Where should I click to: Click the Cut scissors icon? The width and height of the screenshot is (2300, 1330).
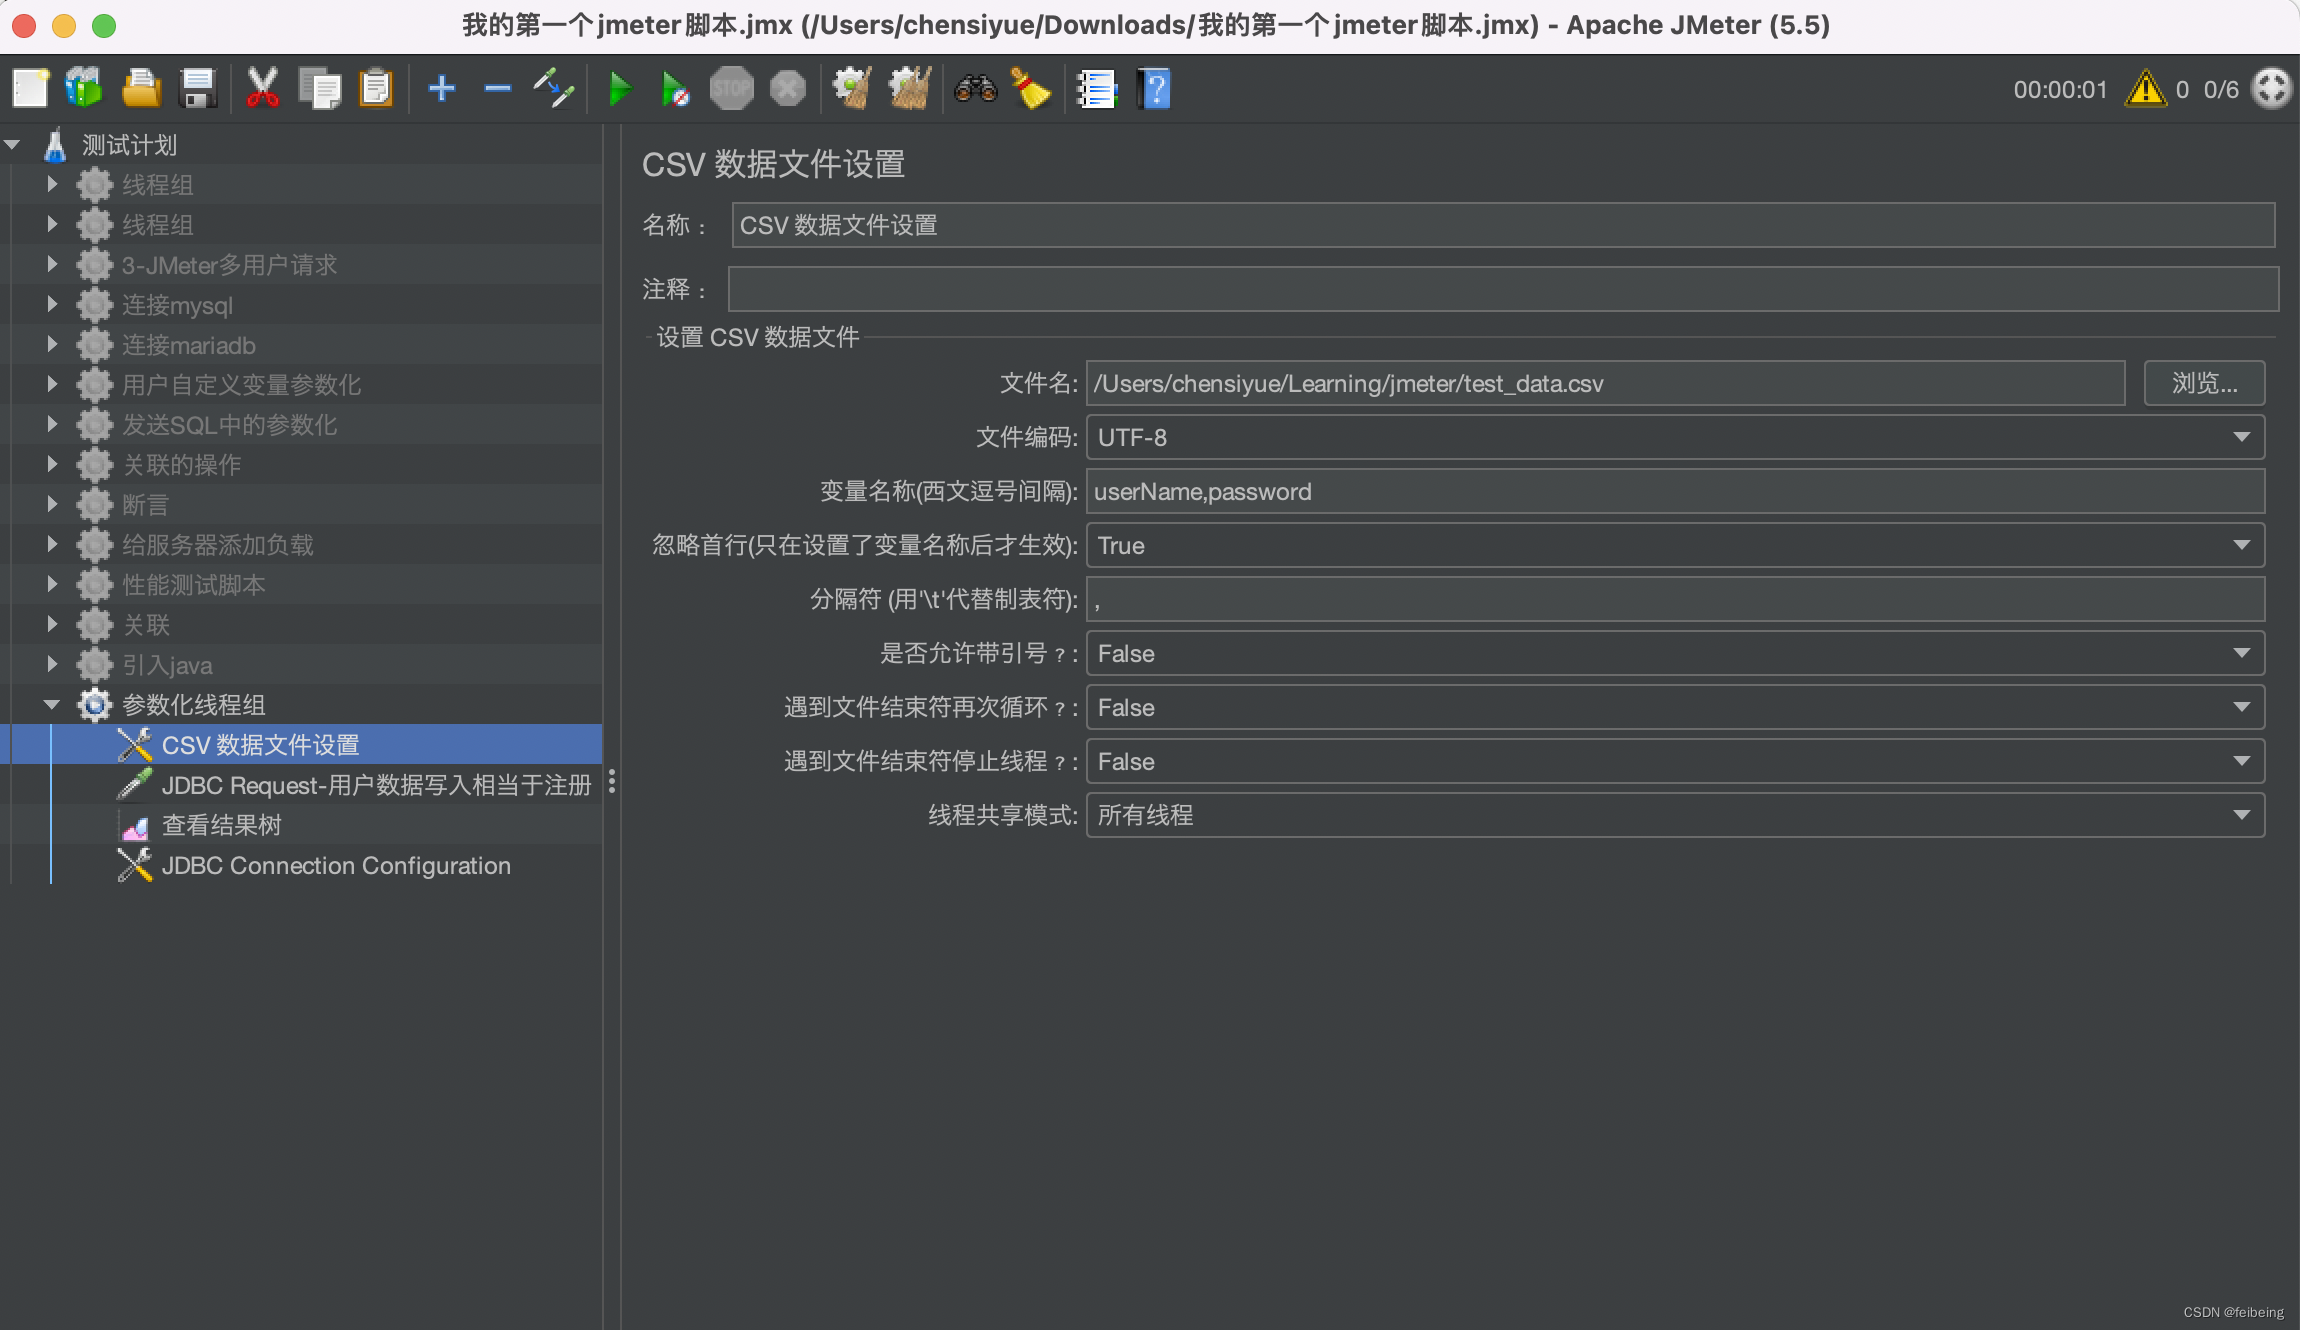(x=262, y=88)
